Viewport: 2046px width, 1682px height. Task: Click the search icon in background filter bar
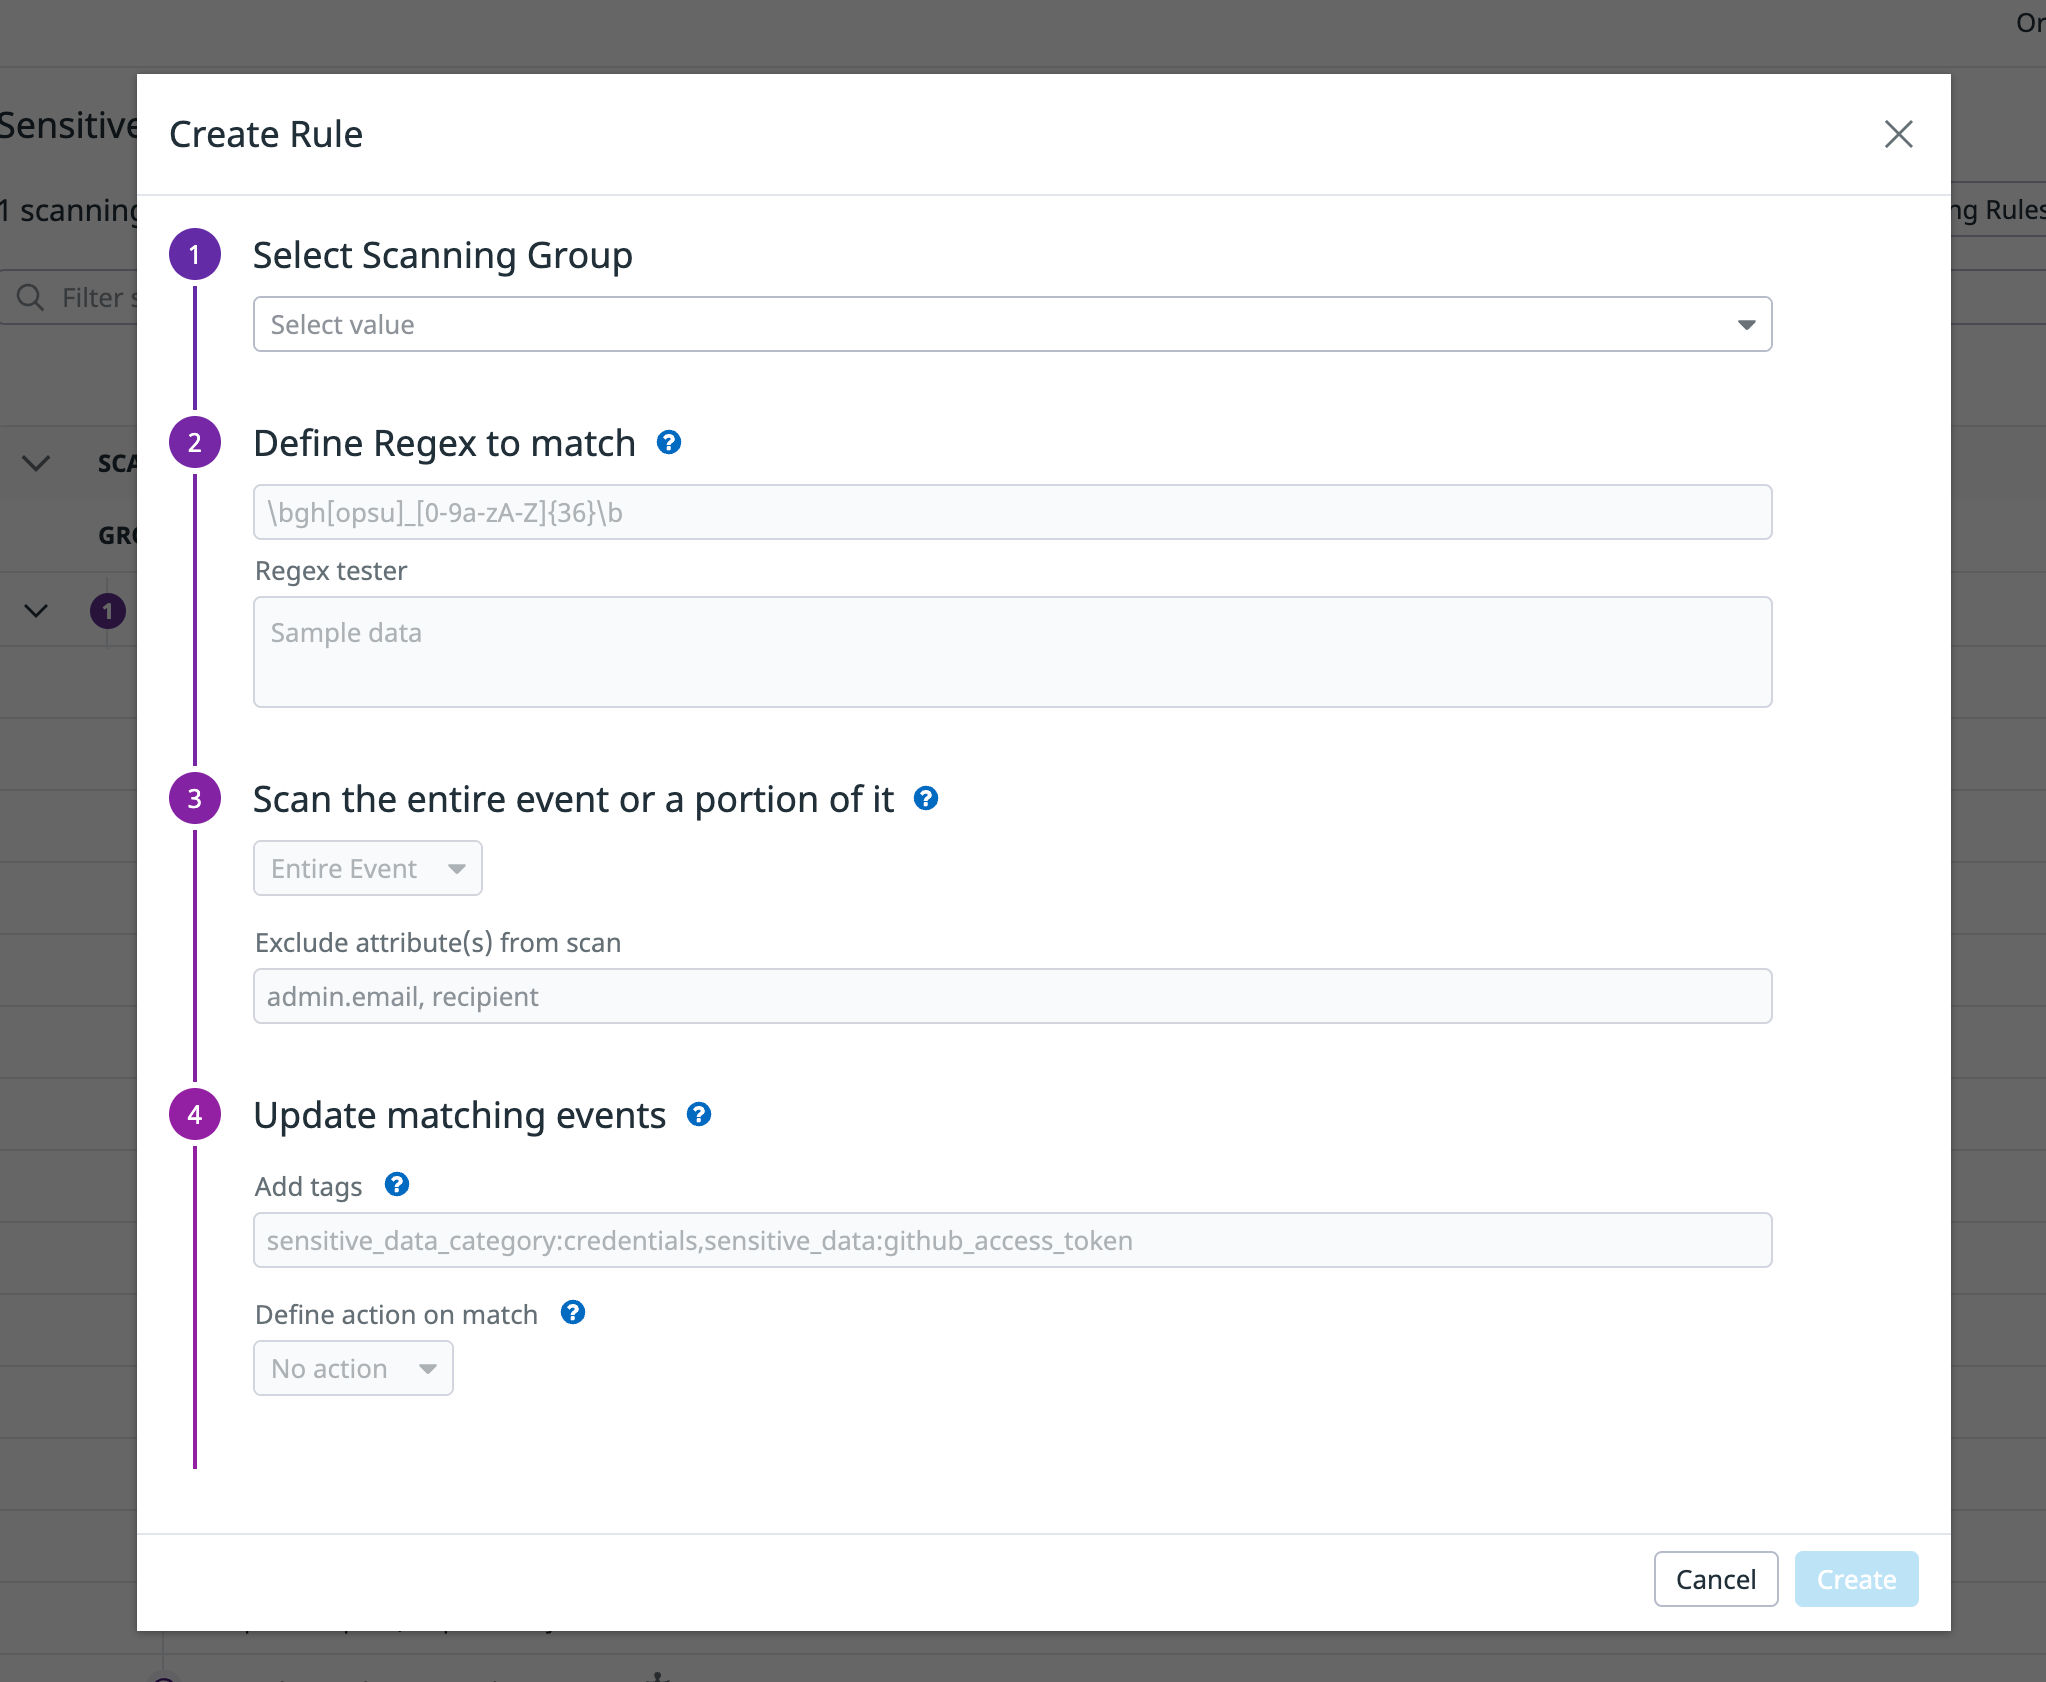pos(30,297)
